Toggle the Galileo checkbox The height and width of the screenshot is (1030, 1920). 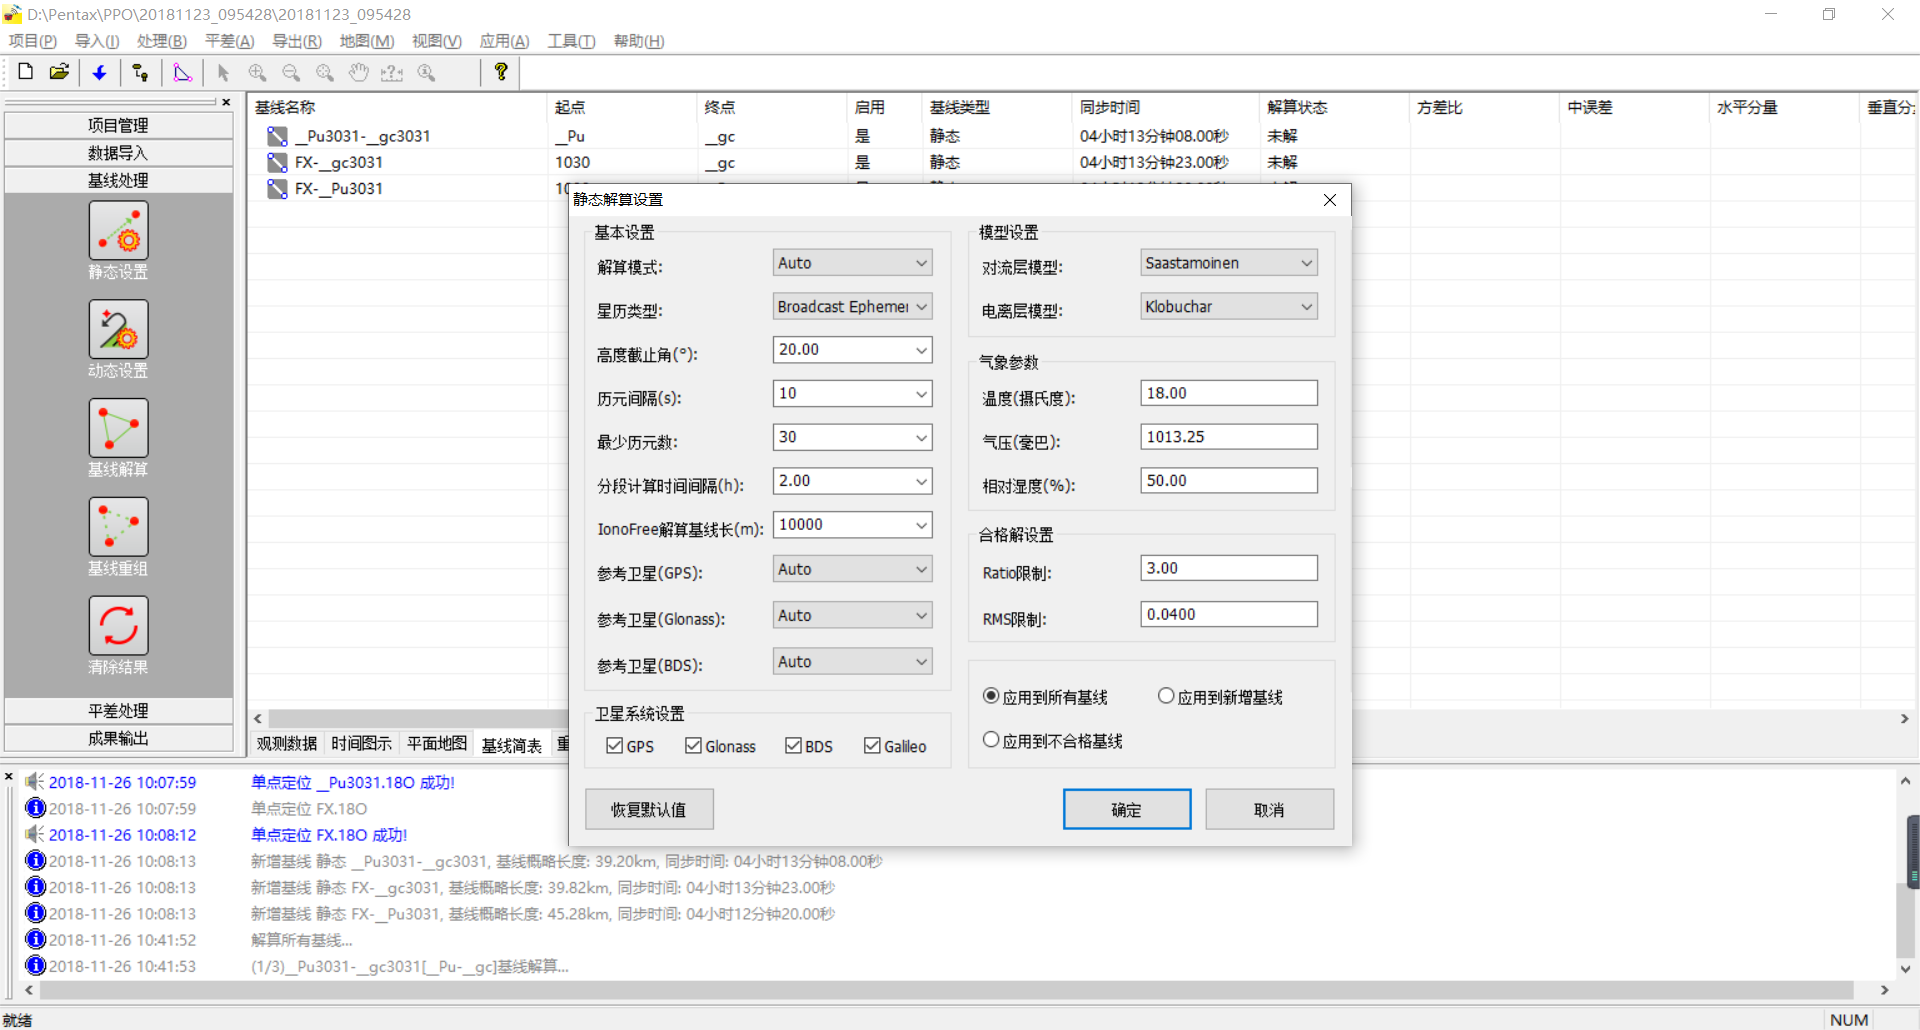click(x=872, y=746)
